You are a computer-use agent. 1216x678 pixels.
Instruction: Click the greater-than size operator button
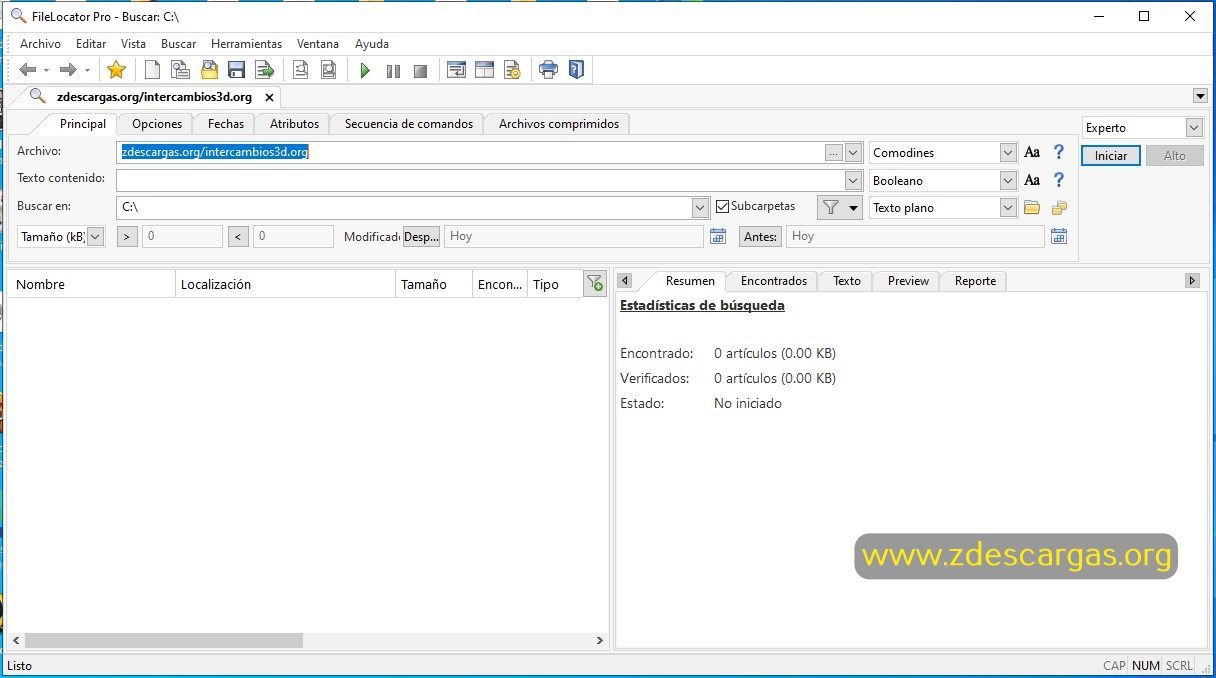[127, 237]
